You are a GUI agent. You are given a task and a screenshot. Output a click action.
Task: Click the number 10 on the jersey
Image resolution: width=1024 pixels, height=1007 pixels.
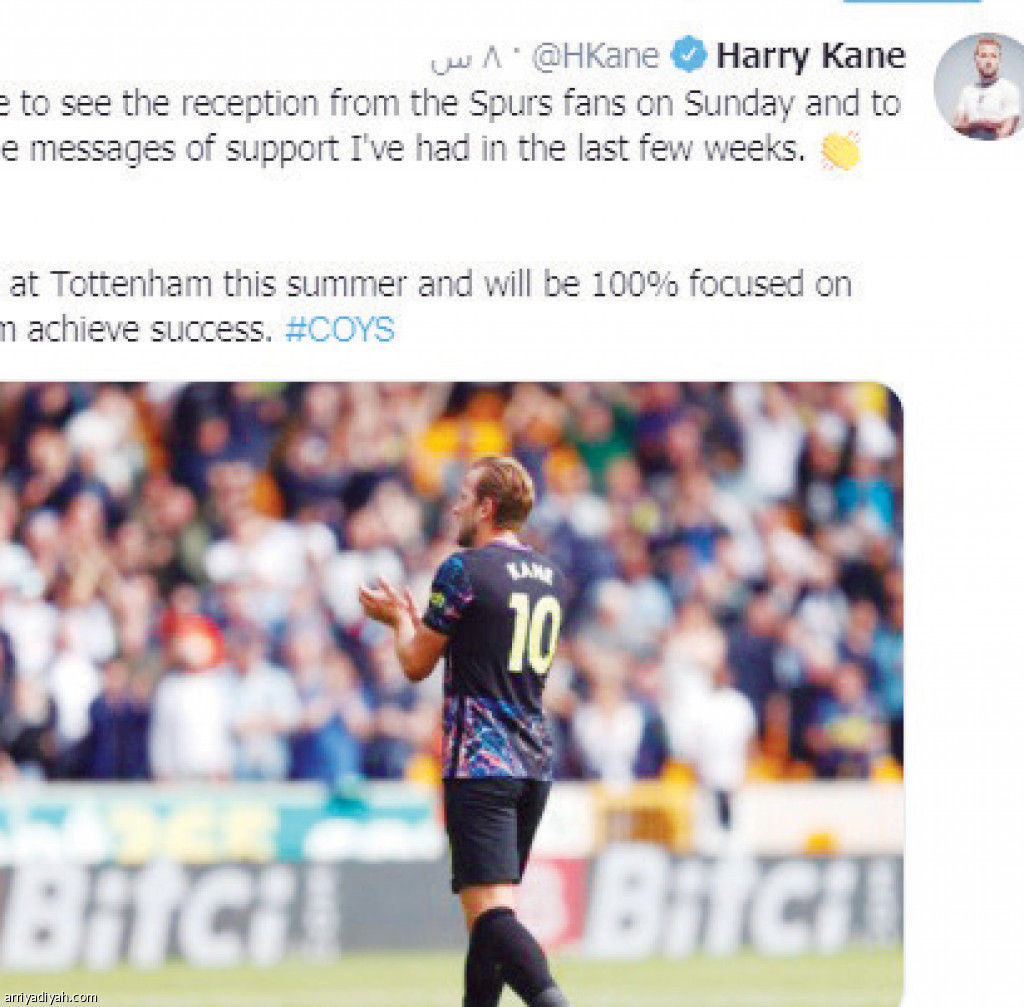[534, 633]
